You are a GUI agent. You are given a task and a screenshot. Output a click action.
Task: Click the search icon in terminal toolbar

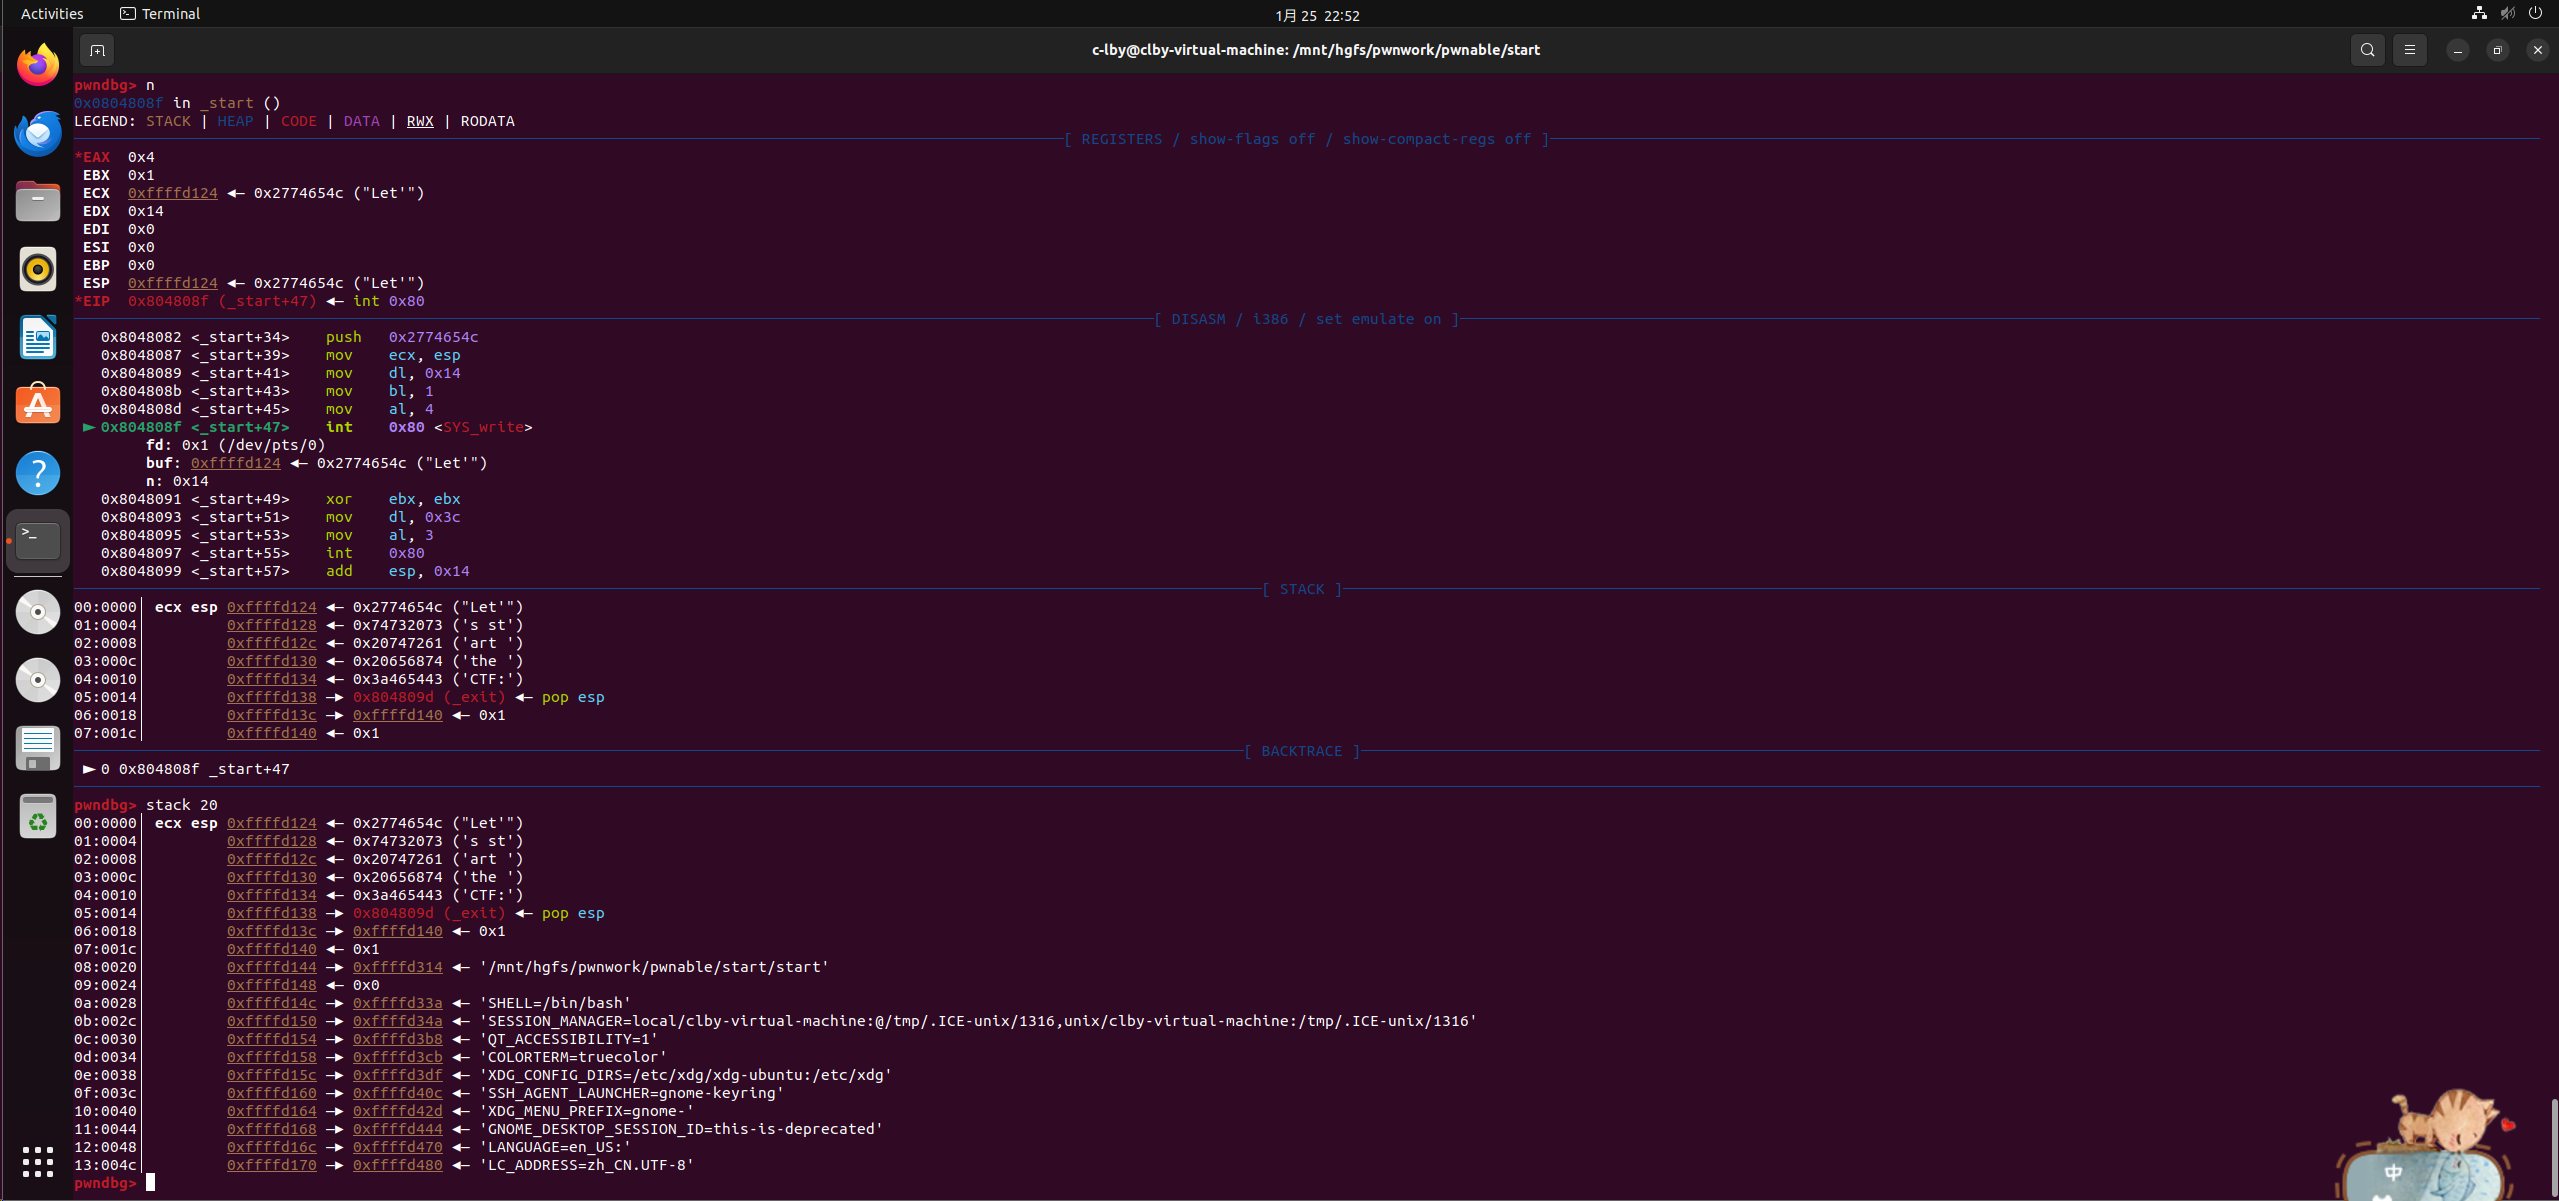tap(2366, 49)
